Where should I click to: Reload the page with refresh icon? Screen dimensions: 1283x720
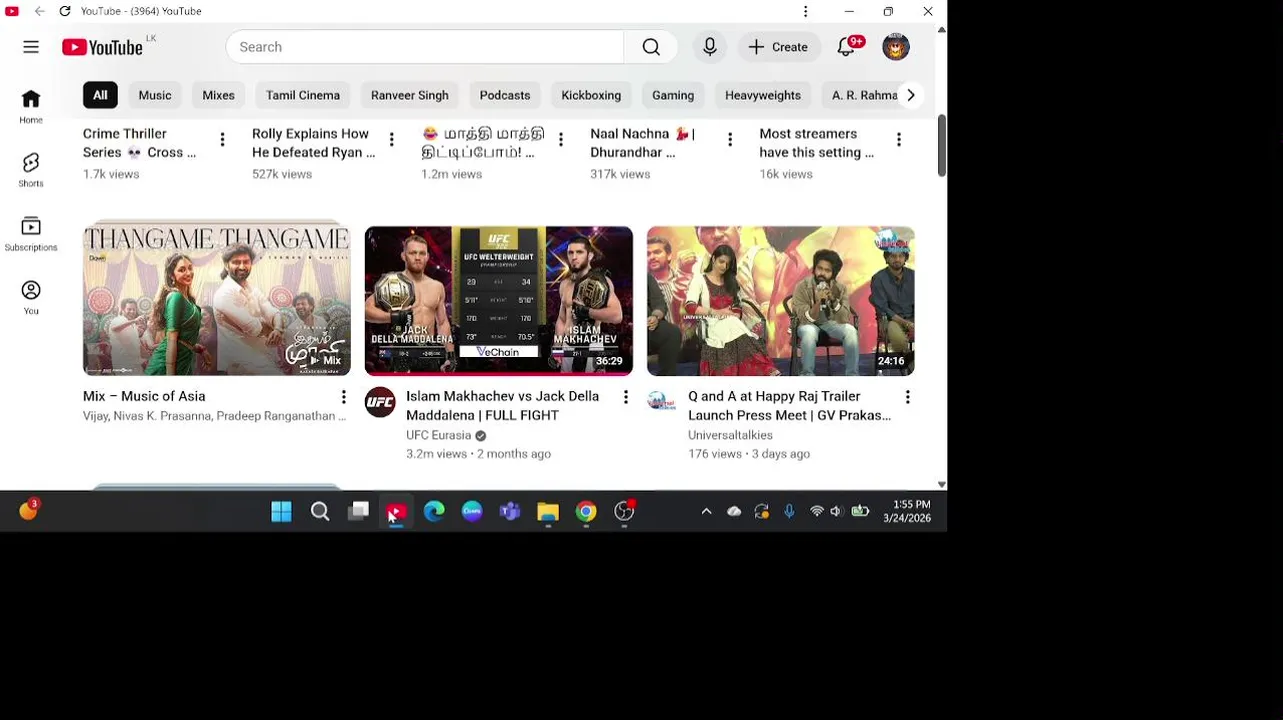pyautogui.click(x=65, y=11)
